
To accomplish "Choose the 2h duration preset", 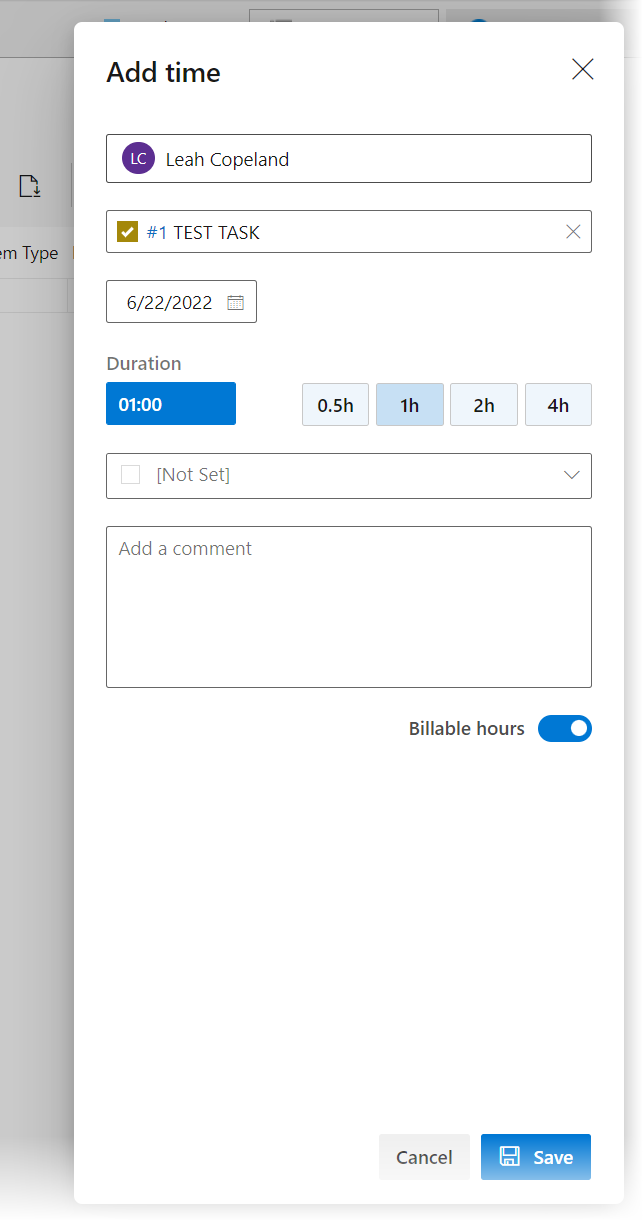I will (x=484, y=405).
